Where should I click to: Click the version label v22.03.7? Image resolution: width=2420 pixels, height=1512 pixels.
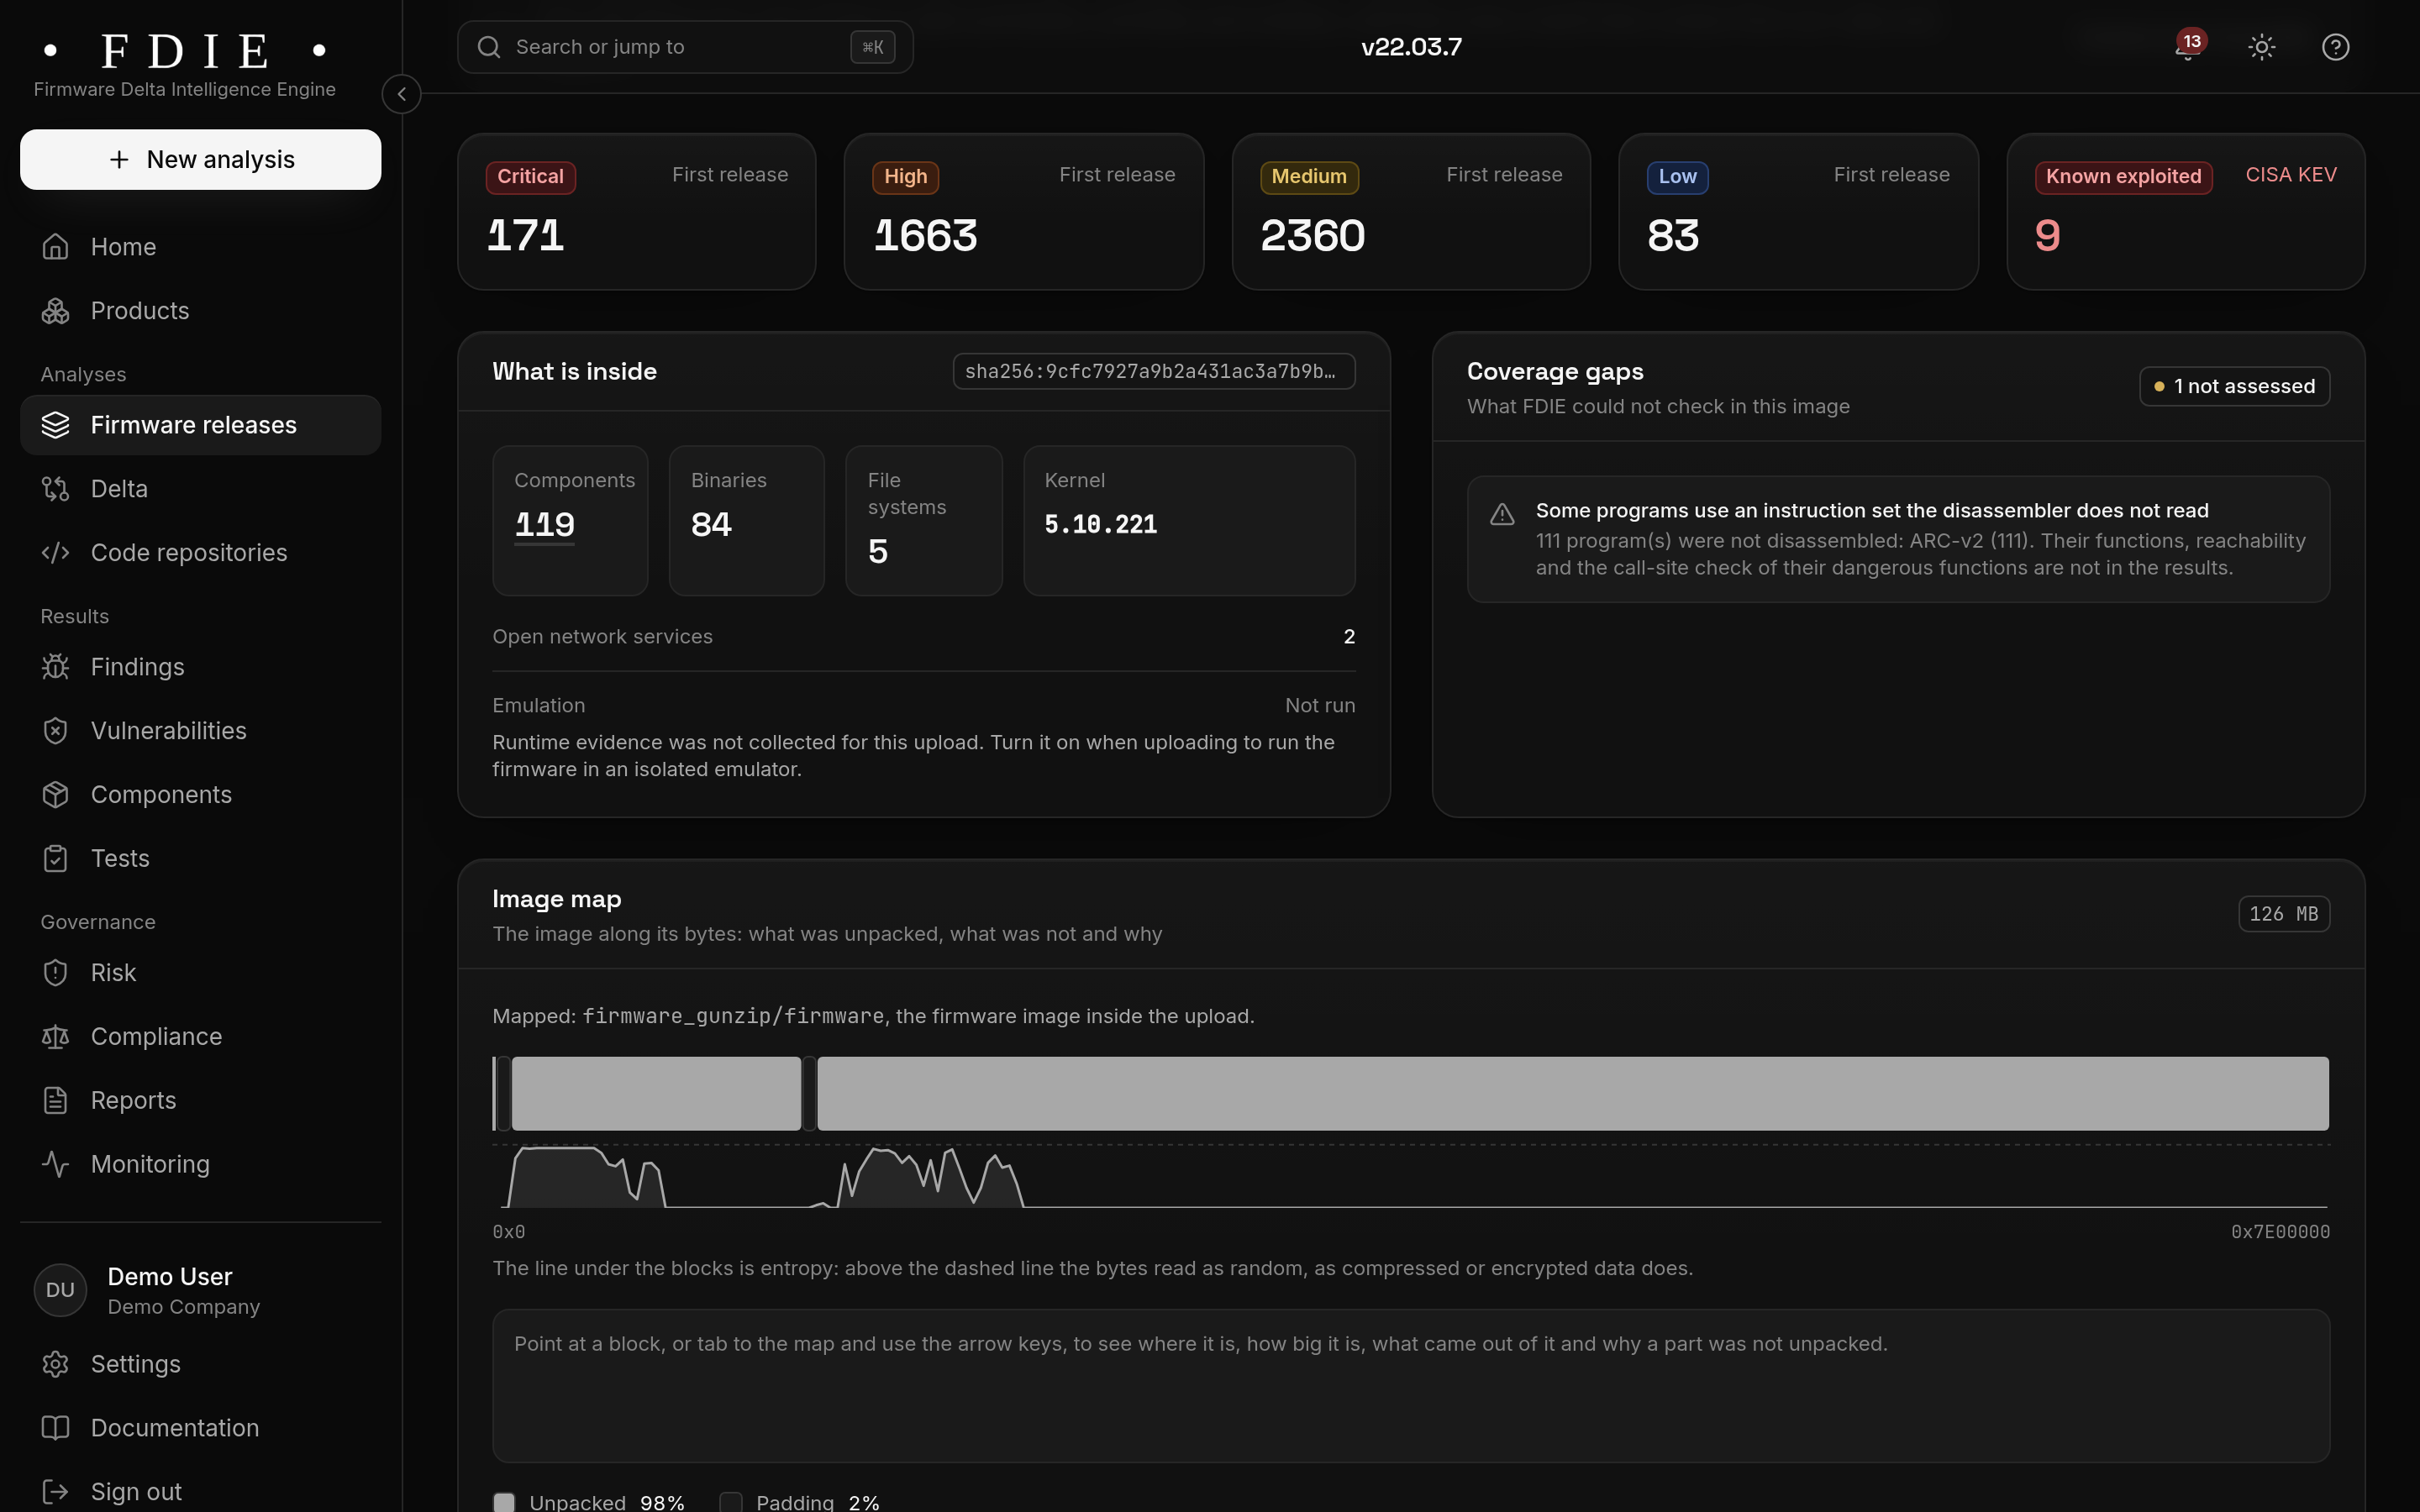(1411, 47)
